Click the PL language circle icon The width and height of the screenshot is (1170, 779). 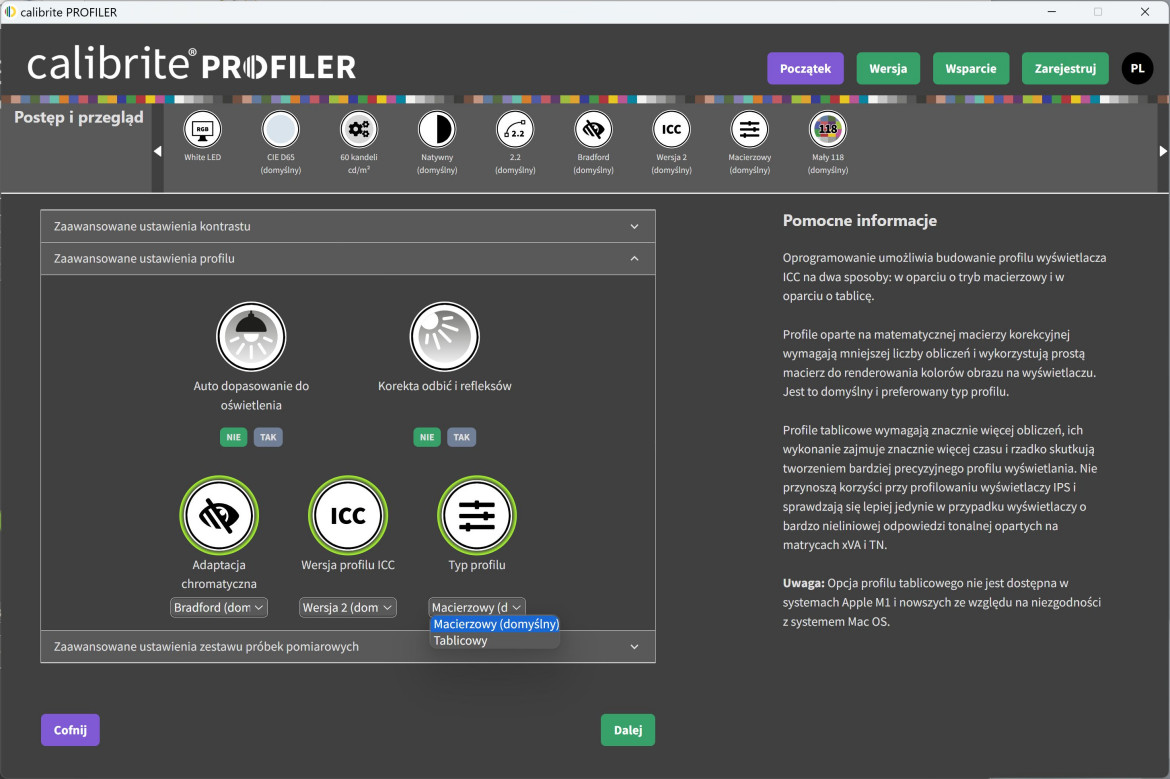click(1137, 69)
